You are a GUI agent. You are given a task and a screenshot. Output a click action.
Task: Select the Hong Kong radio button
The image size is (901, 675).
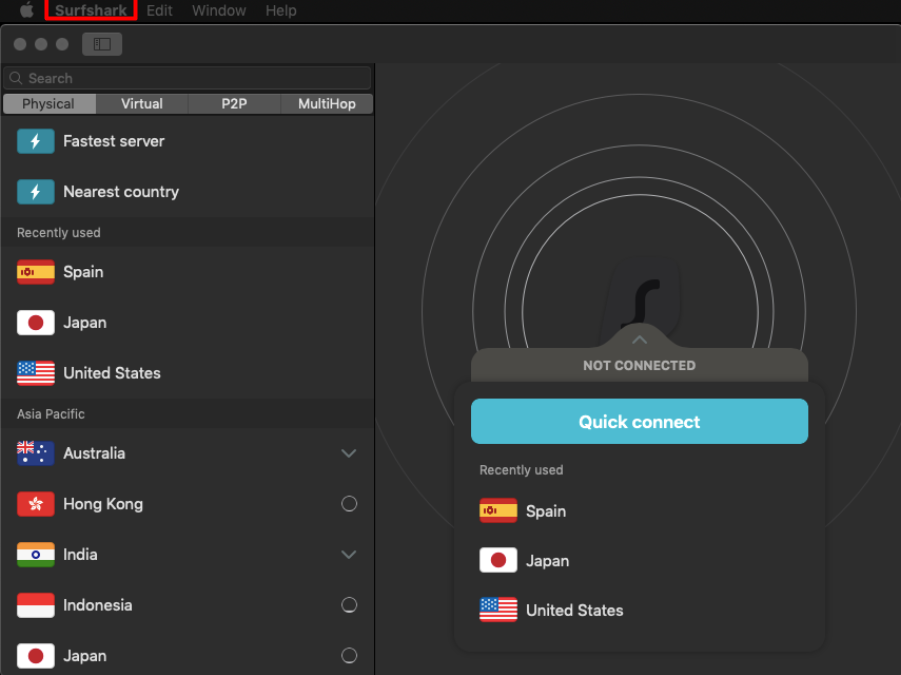tap(349, 504)
